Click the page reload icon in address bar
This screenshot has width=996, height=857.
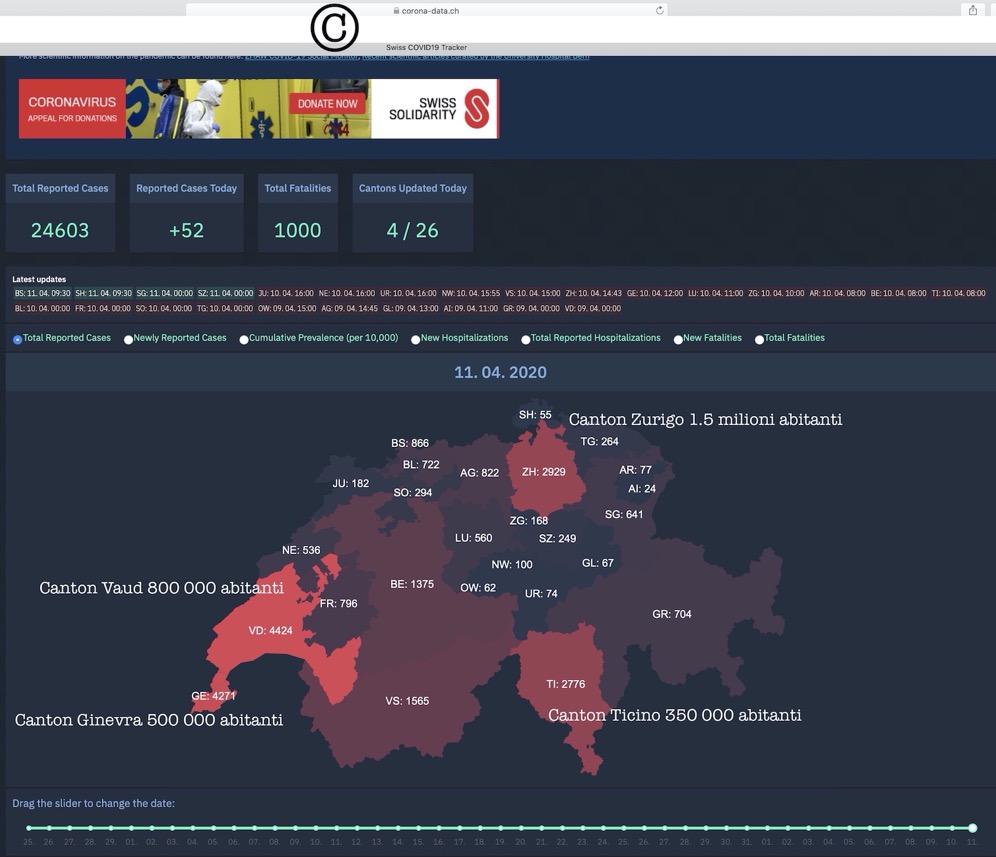coord(660,10)
